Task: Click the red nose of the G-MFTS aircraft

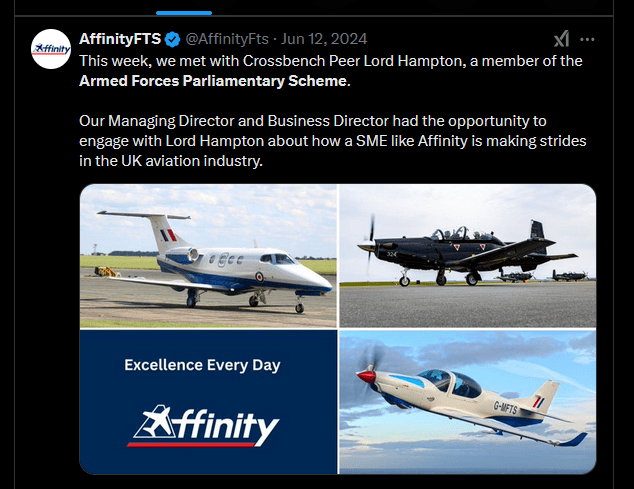Action: 366,377
